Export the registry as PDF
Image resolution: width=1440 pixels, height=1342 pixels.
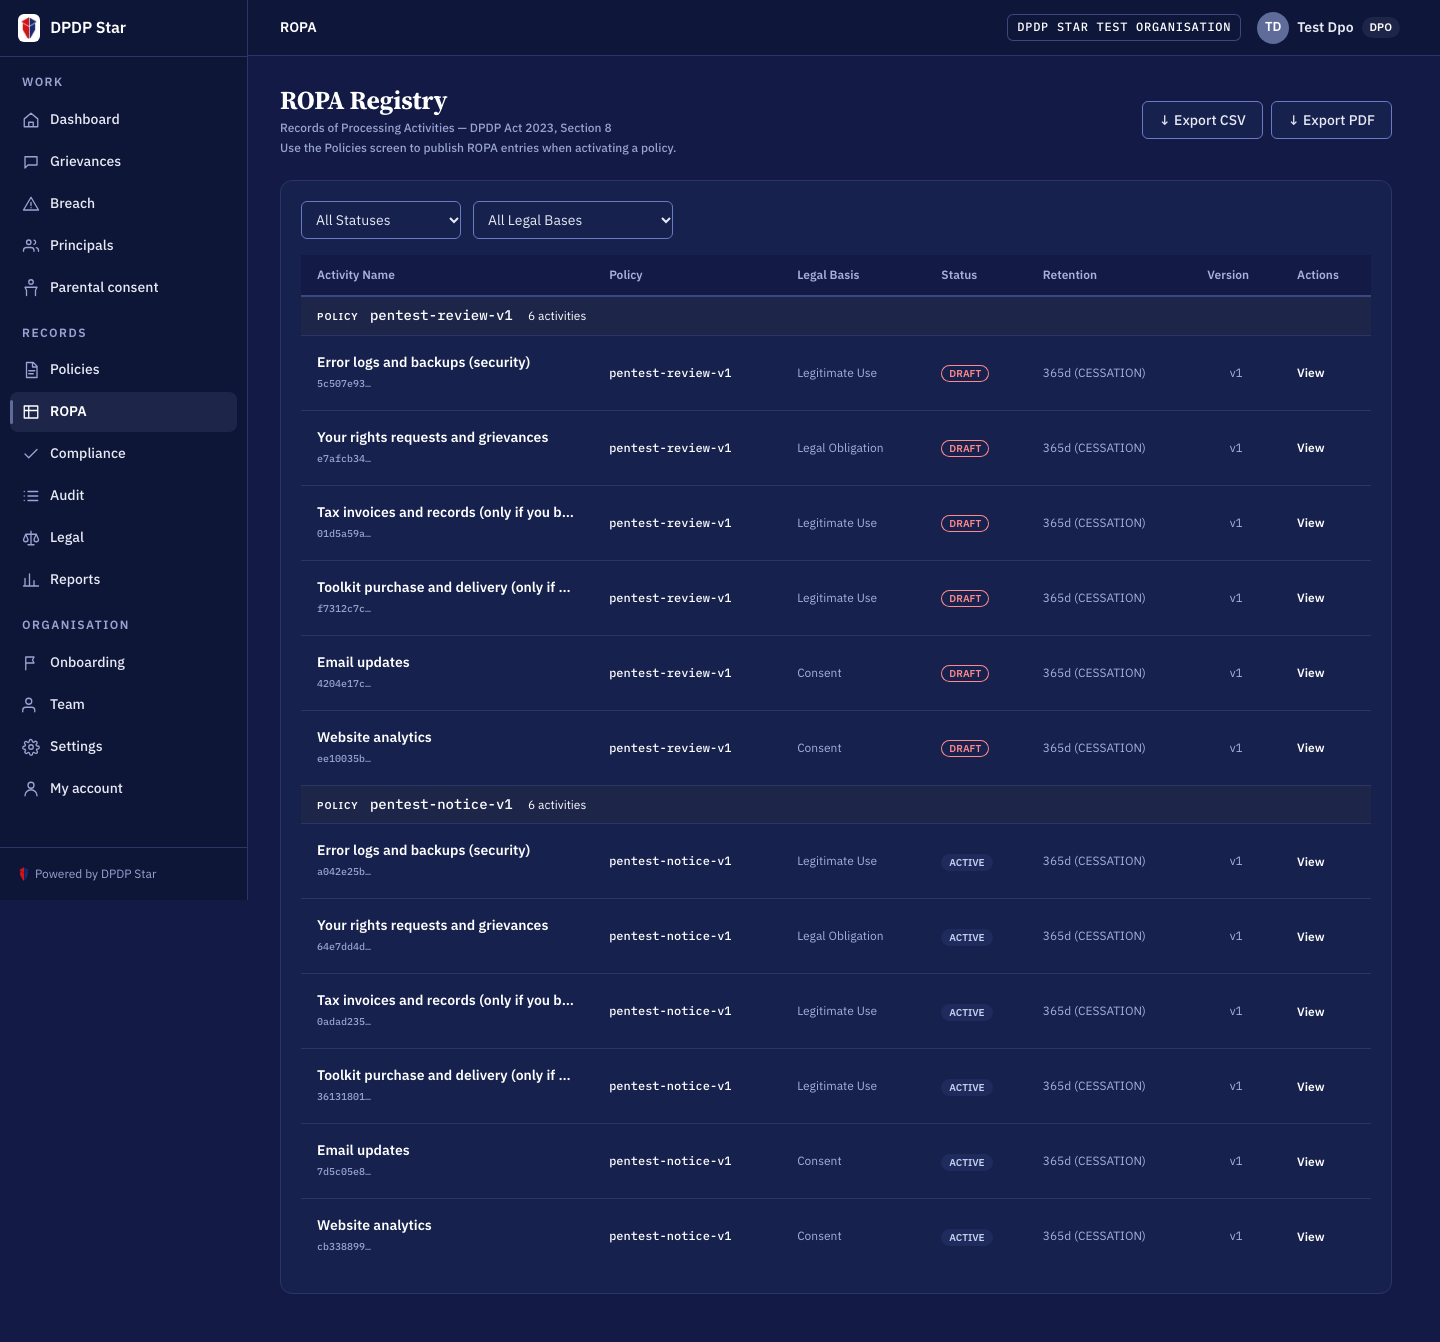pyautogui.click(x=1331, y=120)
